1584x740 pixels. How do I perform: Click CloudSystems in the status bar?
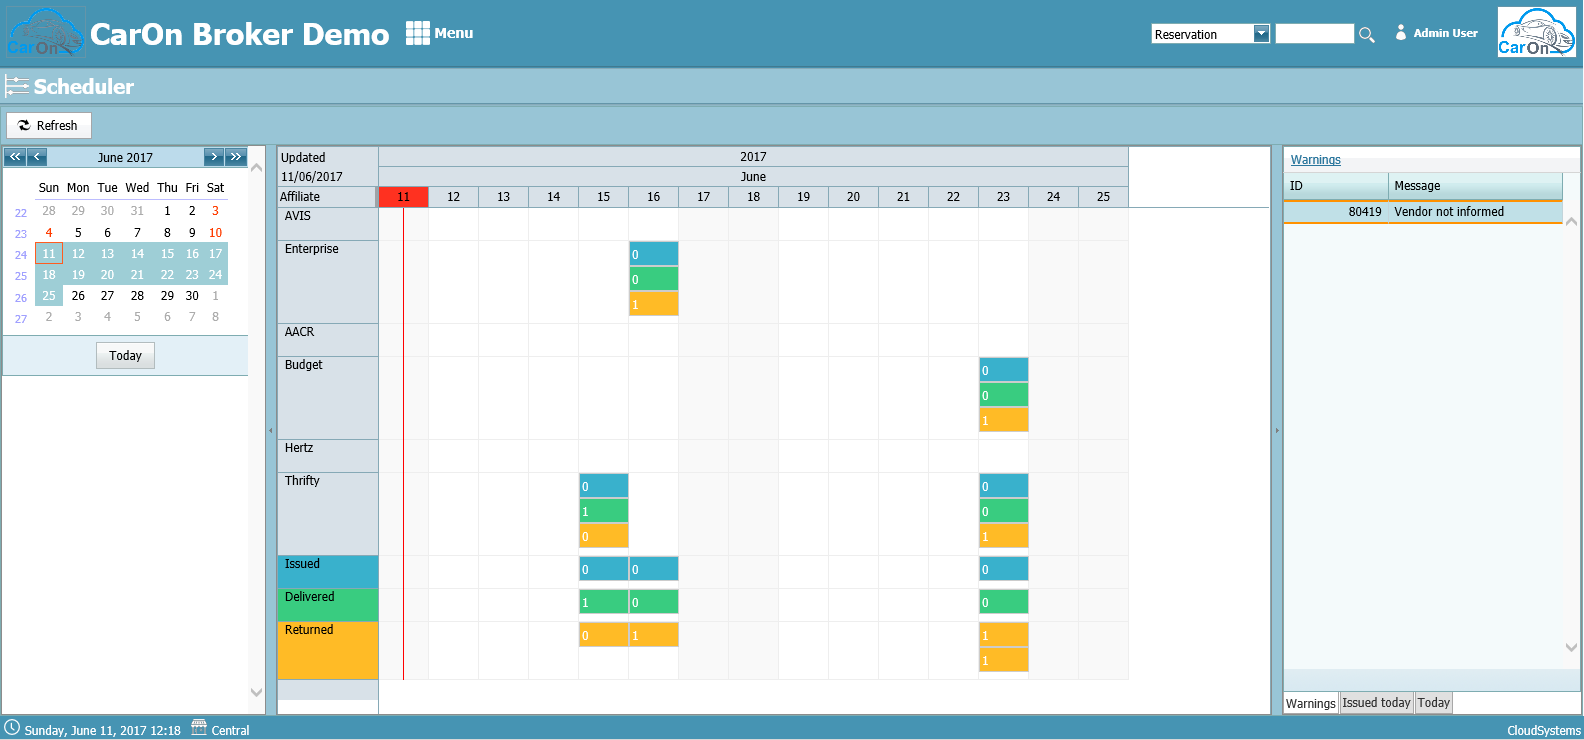coord(1544,730)
